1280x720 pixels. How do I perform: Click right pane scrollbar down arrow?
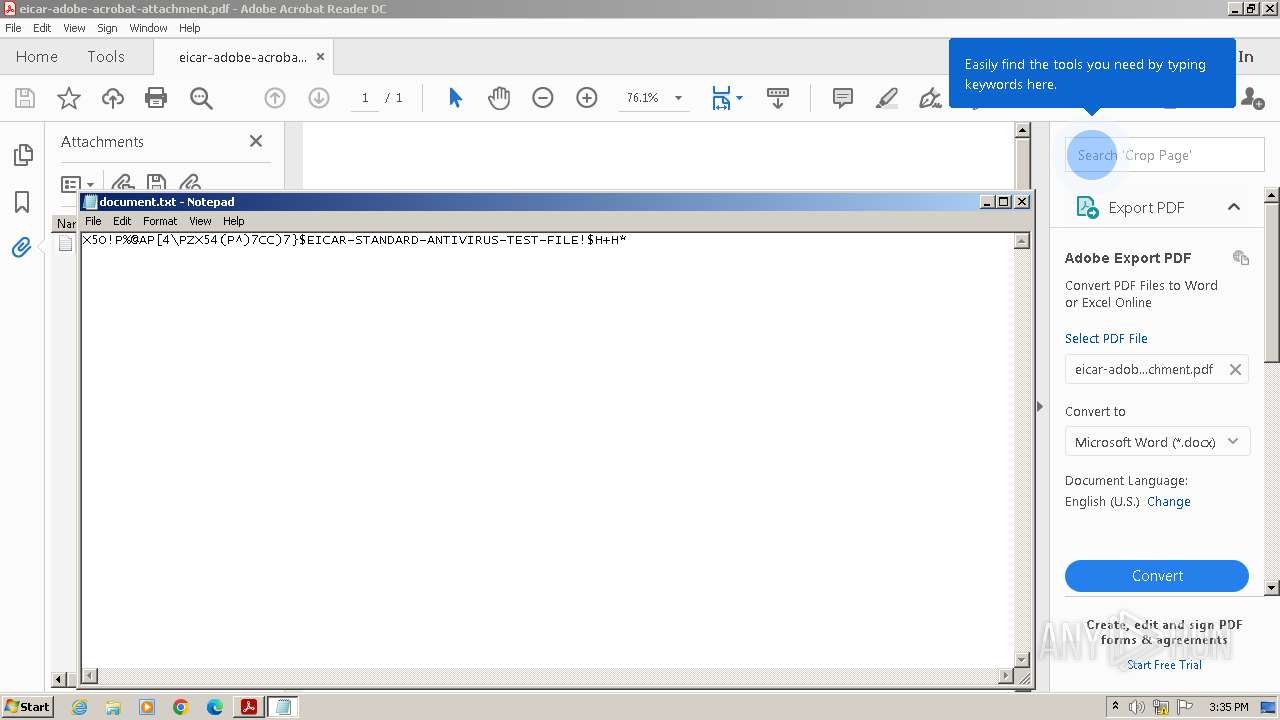click(x=1272, y=588)
